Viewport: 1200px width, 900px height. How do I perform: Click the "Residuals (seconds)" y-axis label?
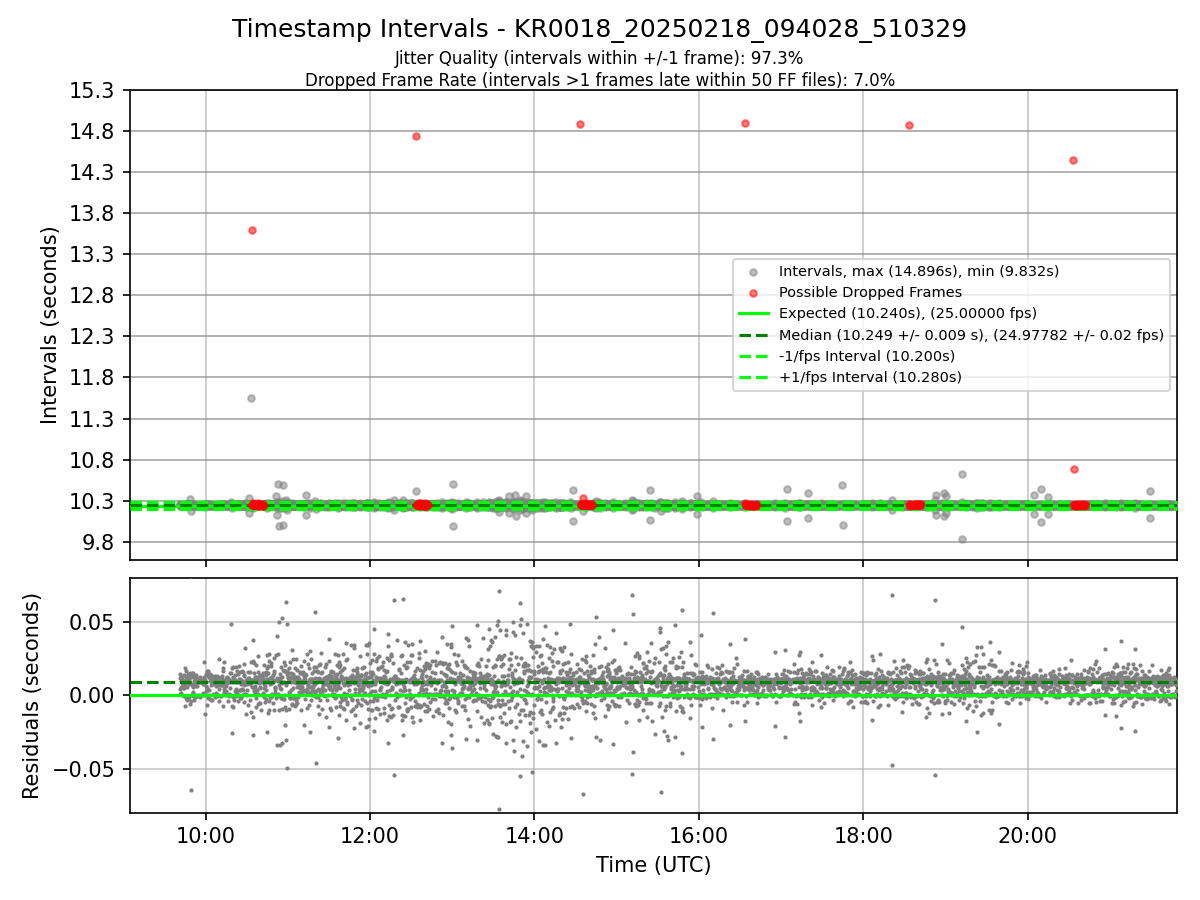(31, 695)
